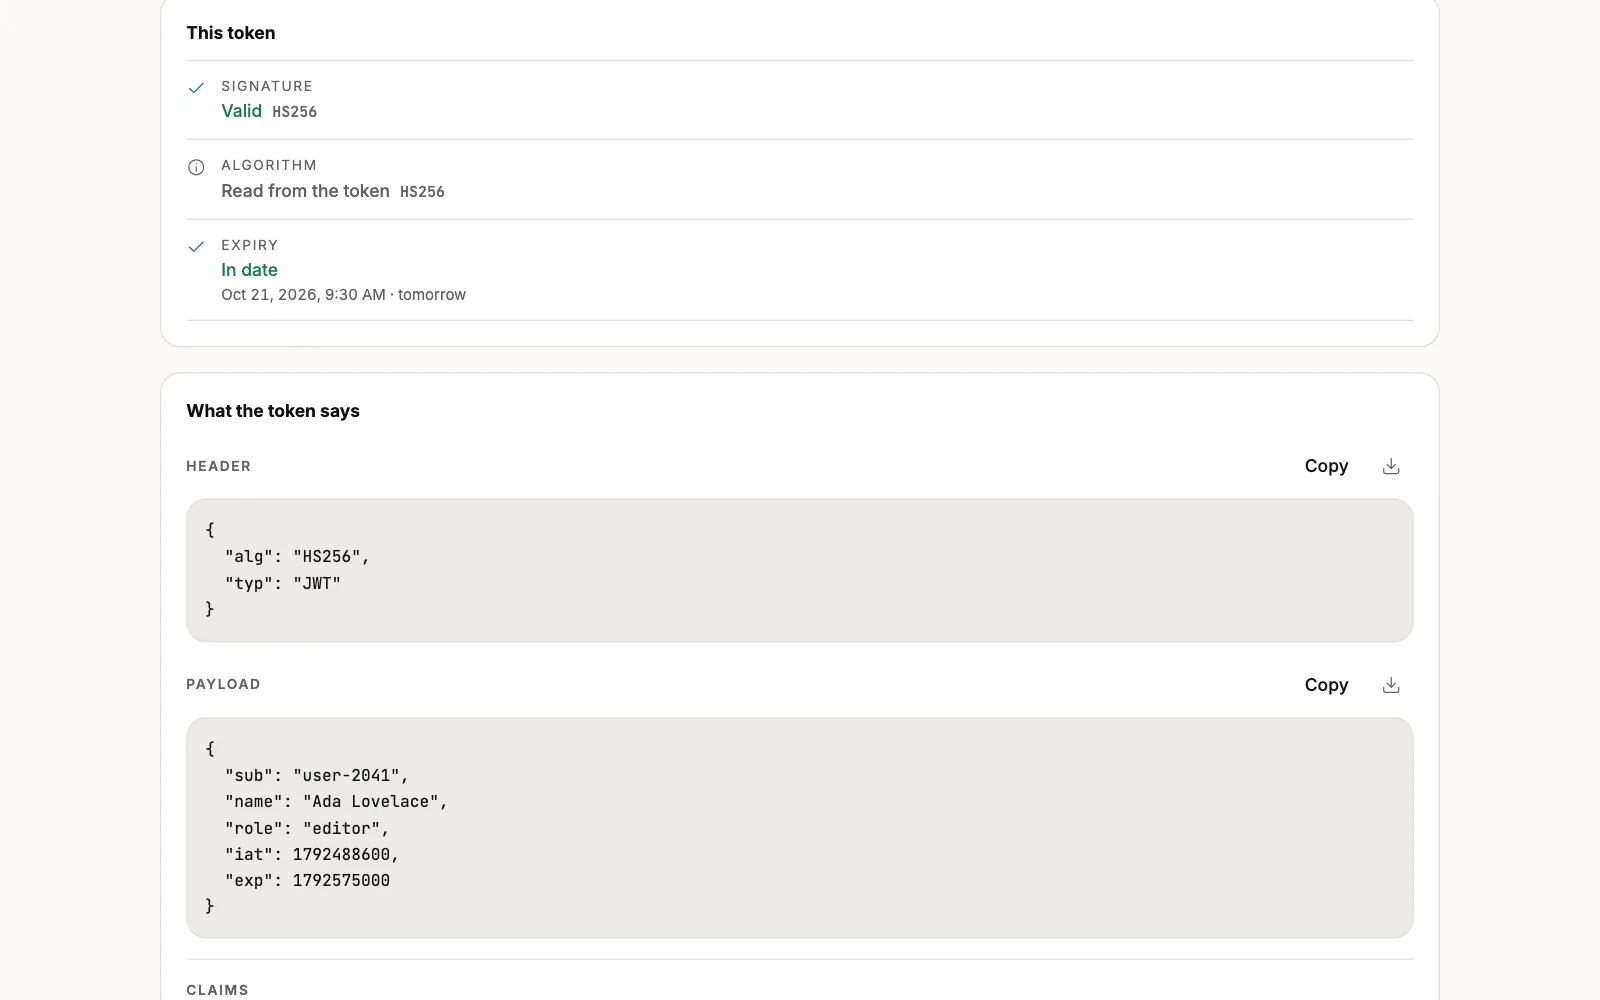The width and height of the screenshot is (1600, 1000).
Task: Click the payload JSON code block
Action: pyautogui.click(x=799, y=827)
